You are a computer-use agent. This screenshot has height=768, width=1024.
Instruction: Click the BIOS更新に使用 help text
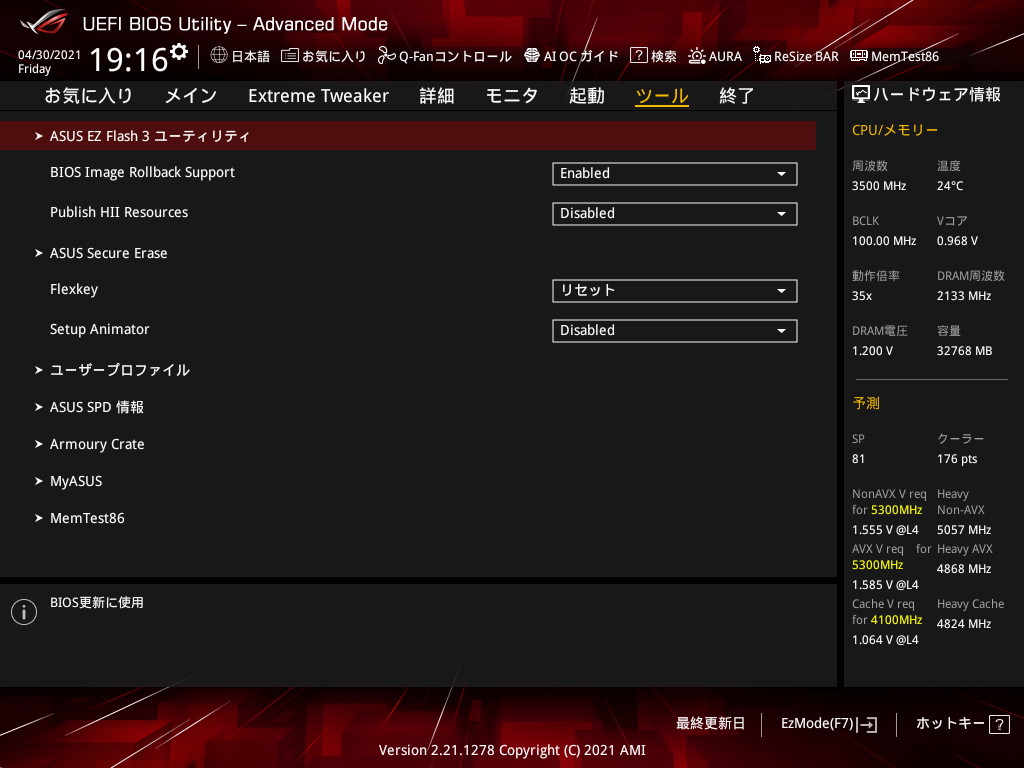pos(97,602)
